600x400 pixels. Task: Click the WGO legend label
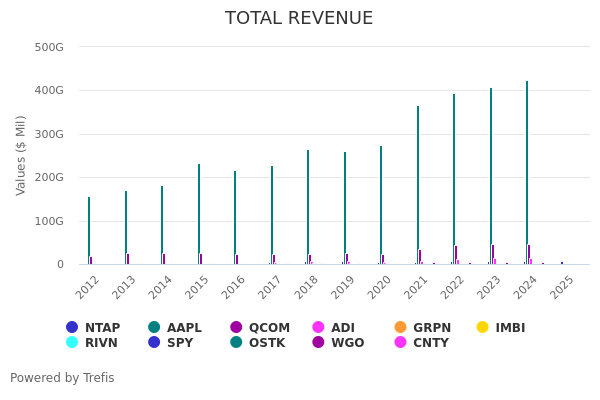[x=347, y=343]
